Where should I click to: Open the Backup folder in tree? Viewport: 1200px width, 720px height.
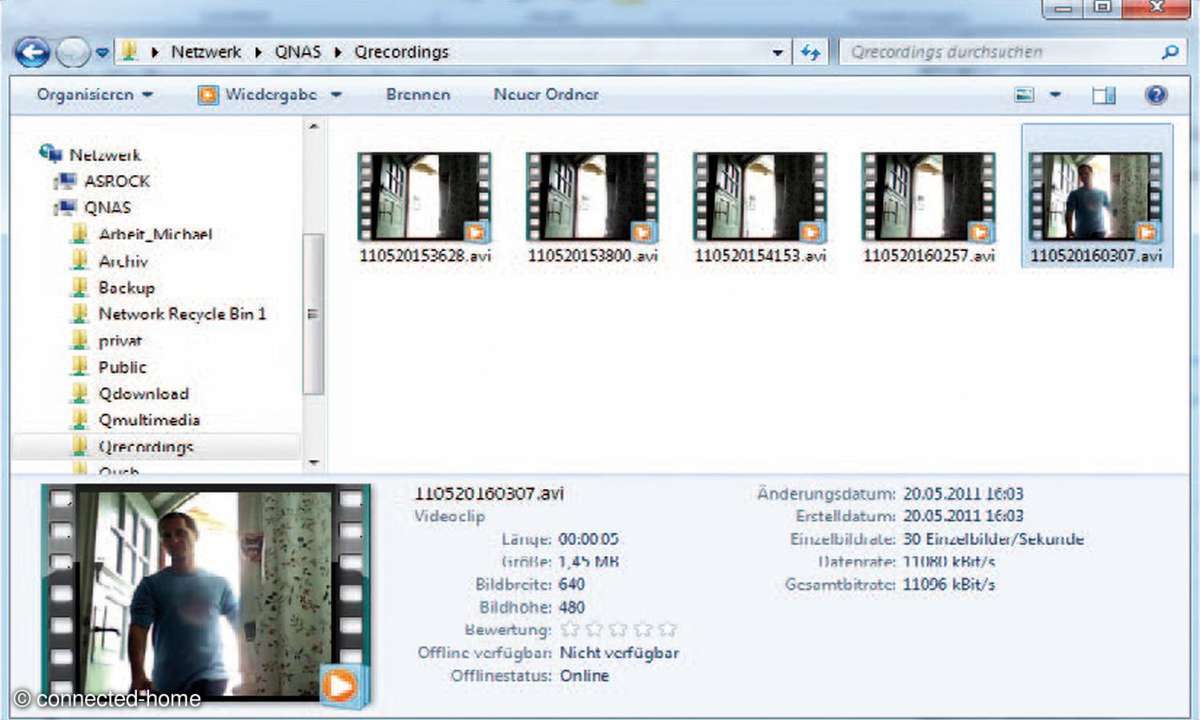[x=127, y=287]
